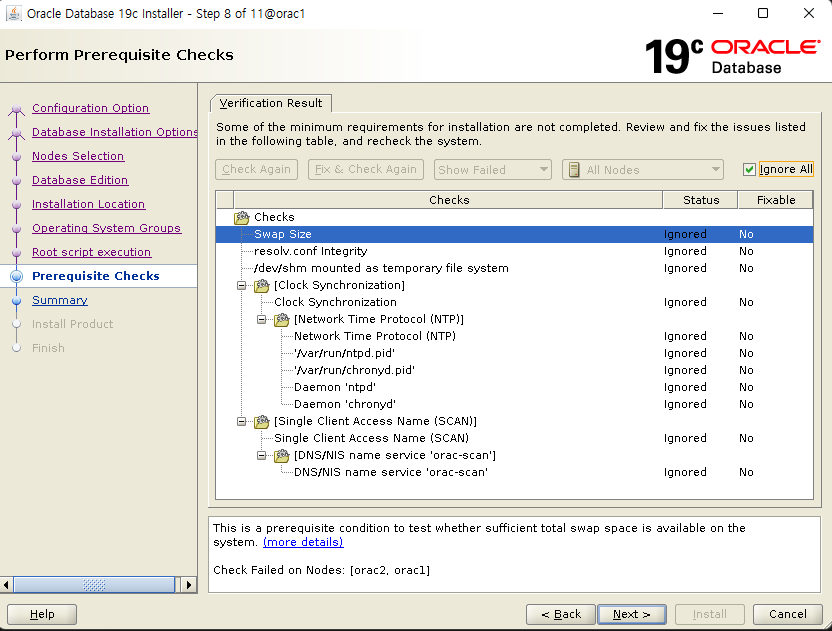Click the Cancel button
832x631 pixels.
pyautogui.click(x=787, y=614)
